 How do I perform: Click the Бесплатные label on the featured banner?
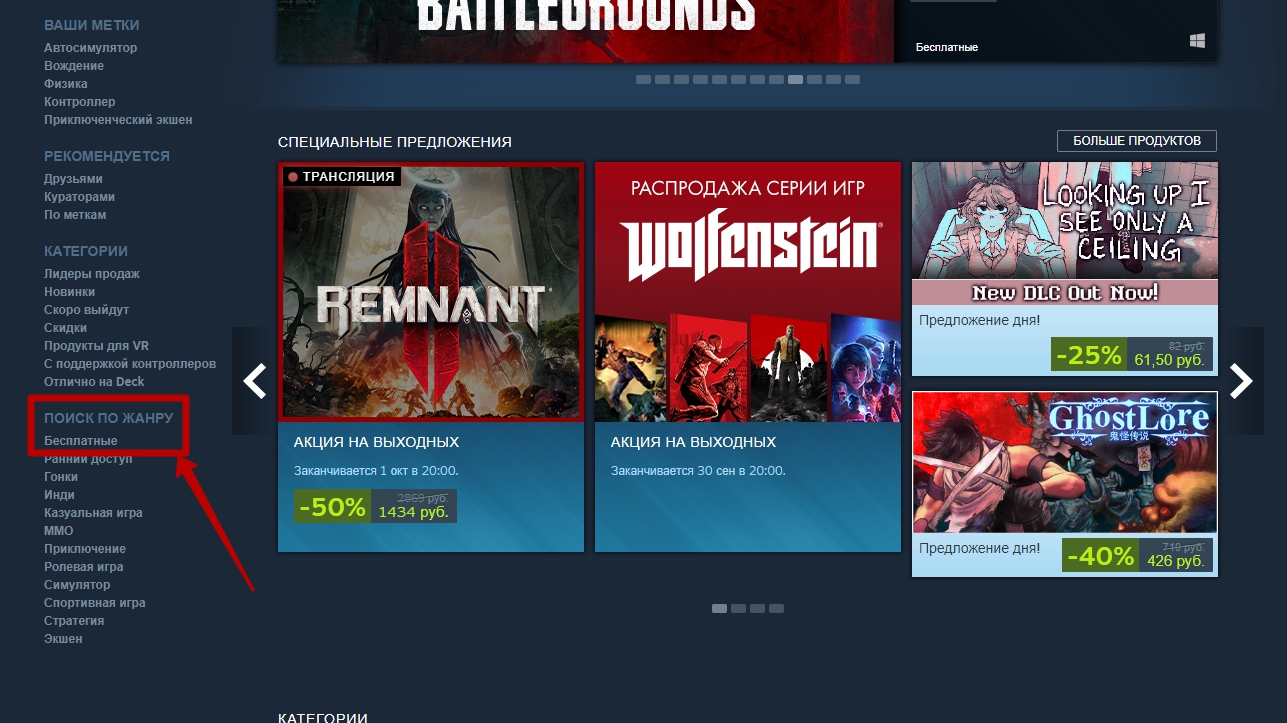pos(947,47)
